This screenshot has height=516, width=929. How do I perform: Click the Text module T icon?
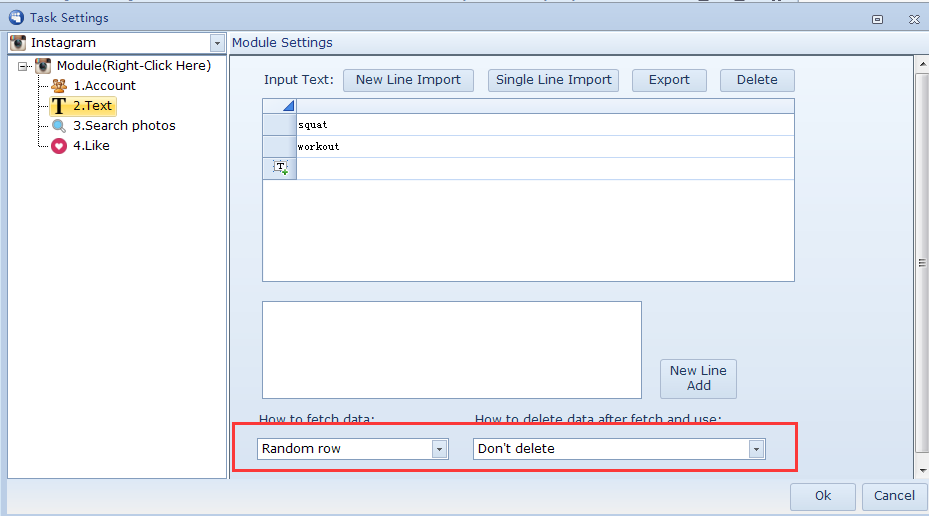[x=59, y=106]
